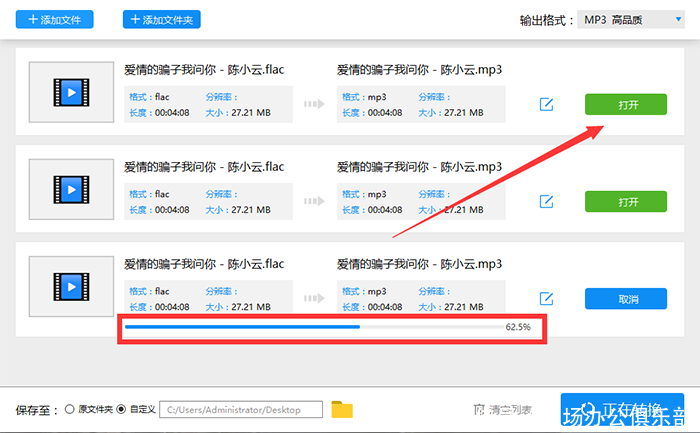The height and width of the screenshot is (433, 700).
Task: Click the conversion arrow icon in the first row
Action: [x=314, y=104]
